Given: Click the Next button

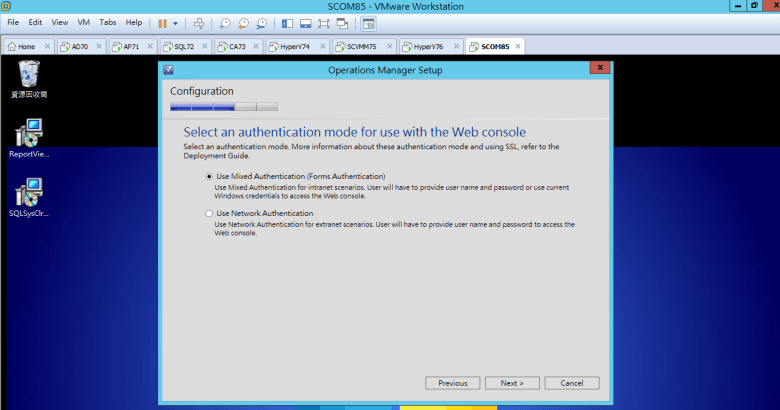Looking at the screenshot, I should (x=511, y=383).
